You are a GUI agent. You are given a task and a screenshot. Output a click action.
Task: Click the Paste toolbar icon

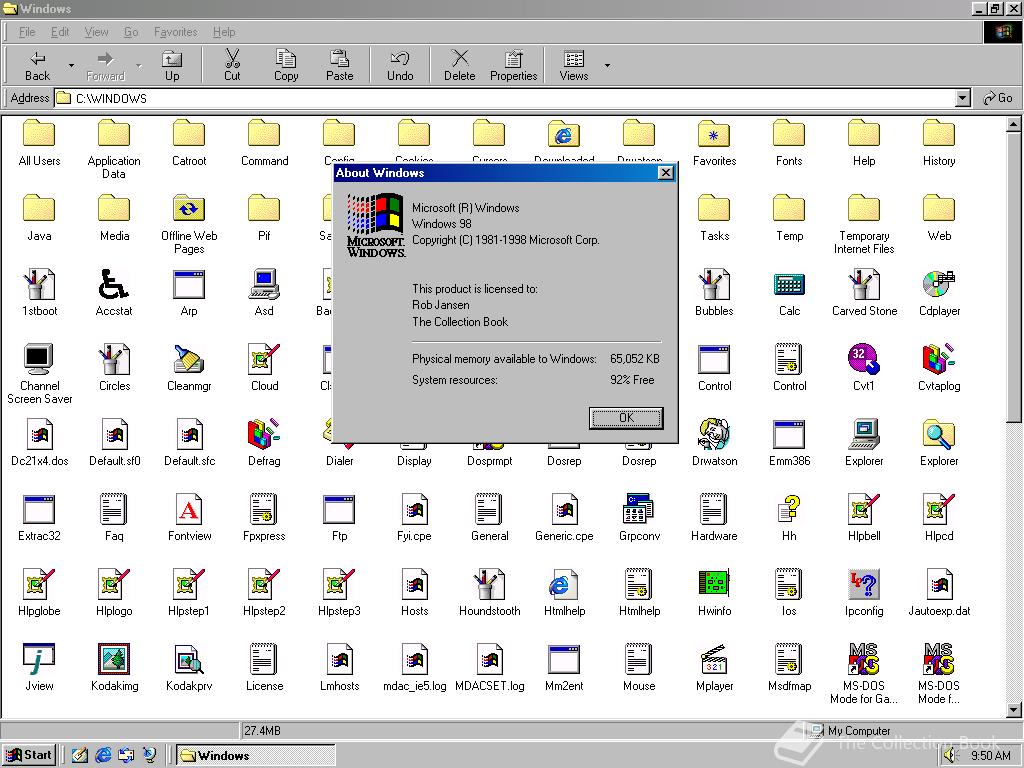point(339,65)
